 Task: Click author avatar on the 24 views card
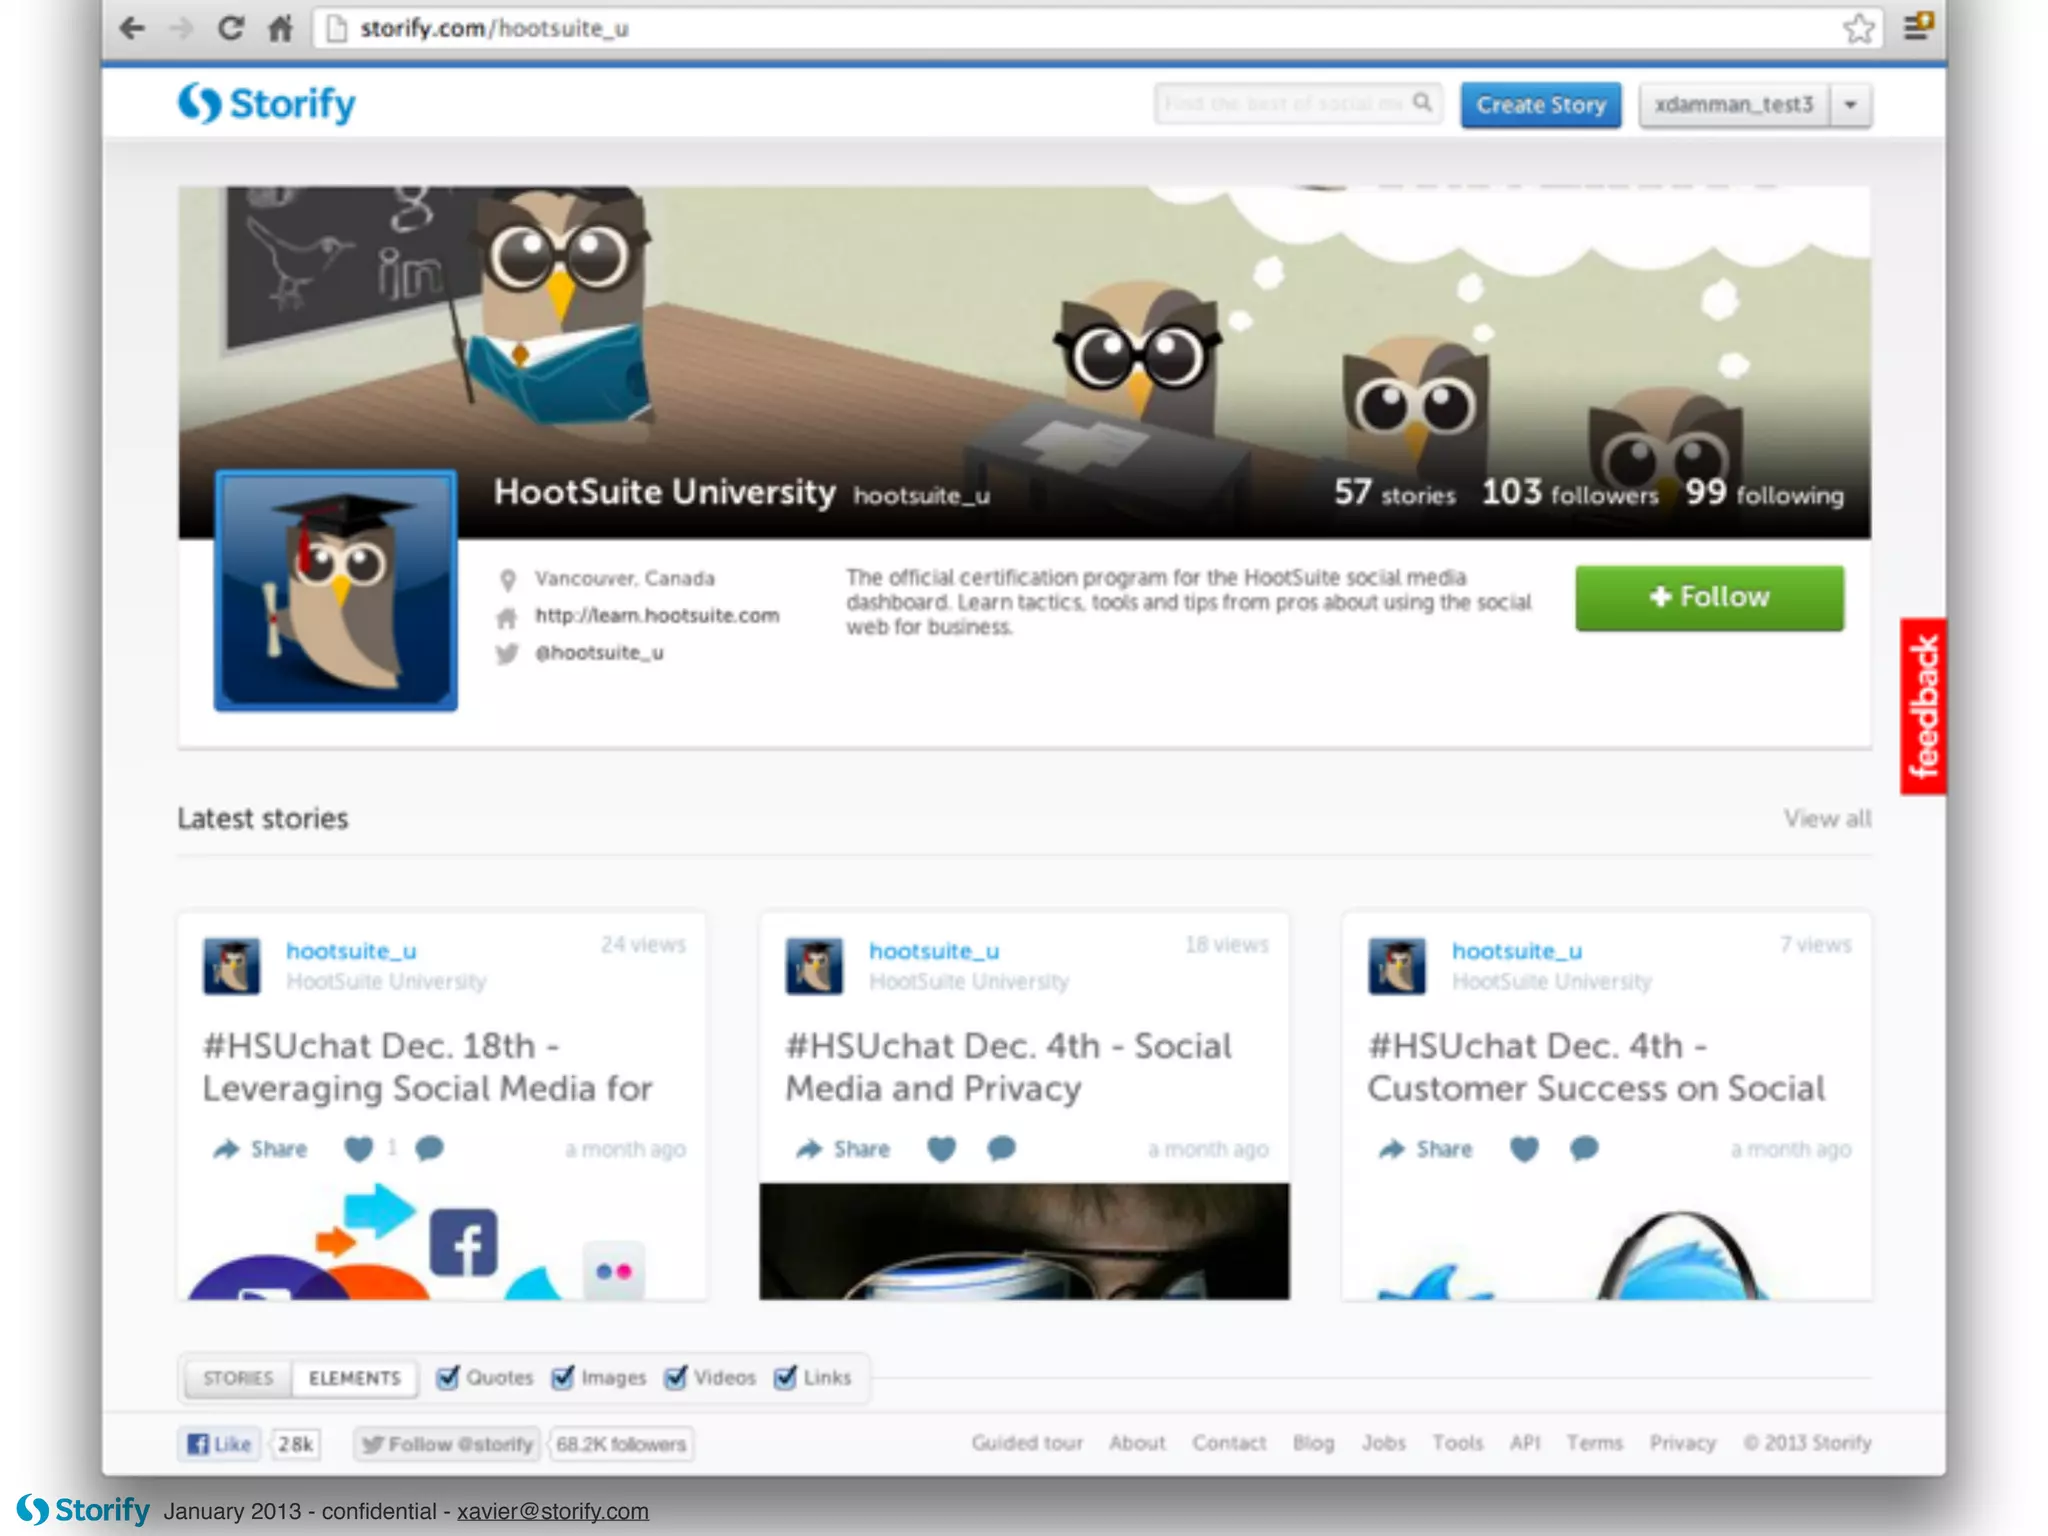click(231, 965)
